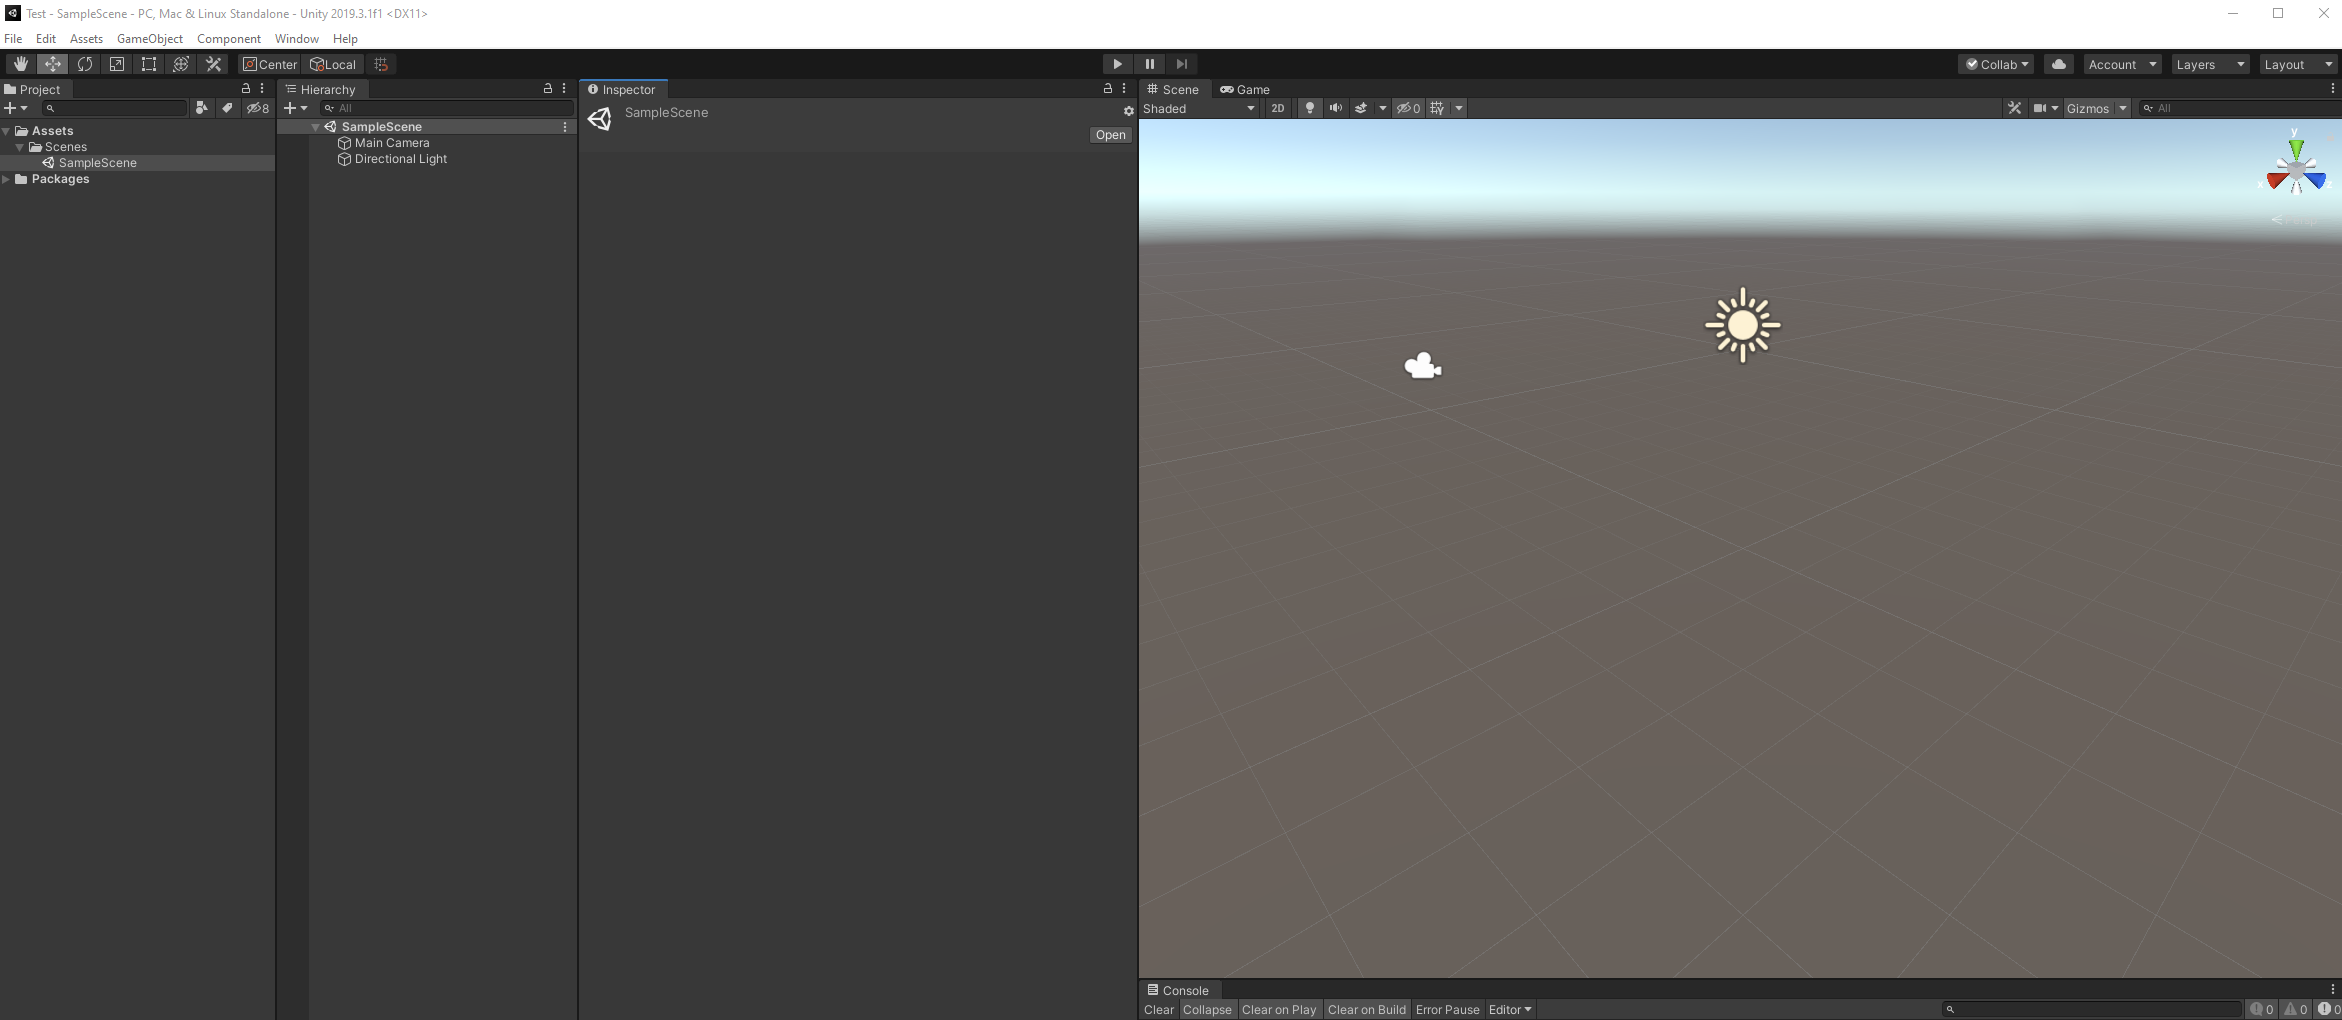Open Unity cloud services
The width and height of the screenshot is (2342, 1020).
point(2059,64)
